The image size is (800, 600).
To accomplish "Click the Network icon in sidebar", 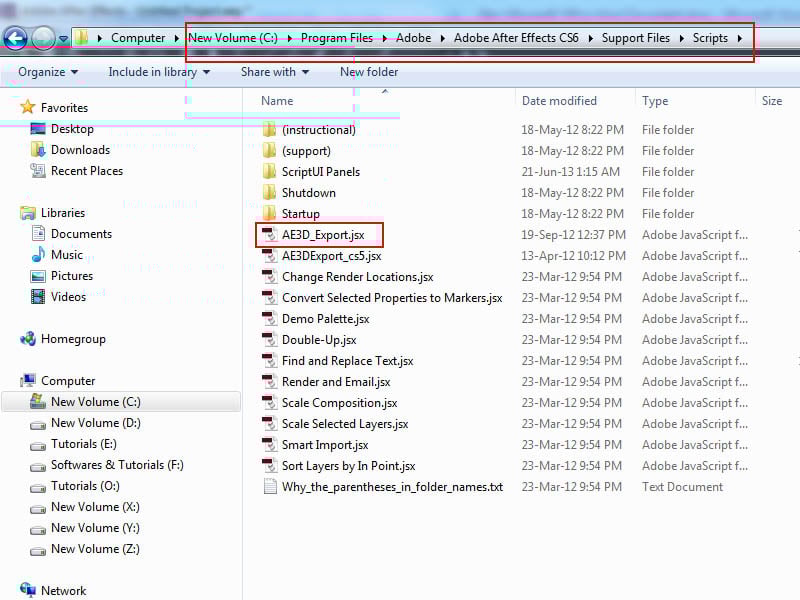I will pyautogui.click(x=28, y=590).
